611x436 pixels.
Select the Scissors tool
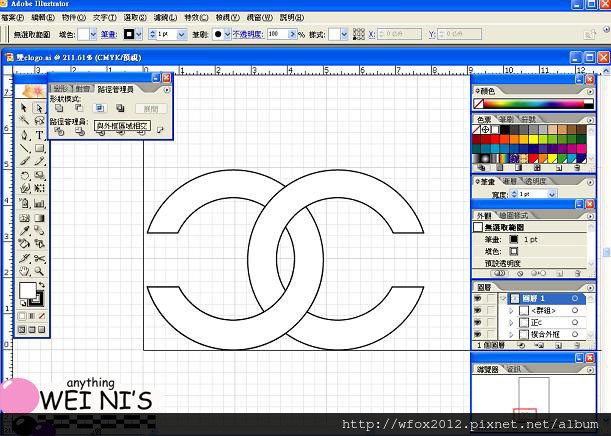click(39, 258)
